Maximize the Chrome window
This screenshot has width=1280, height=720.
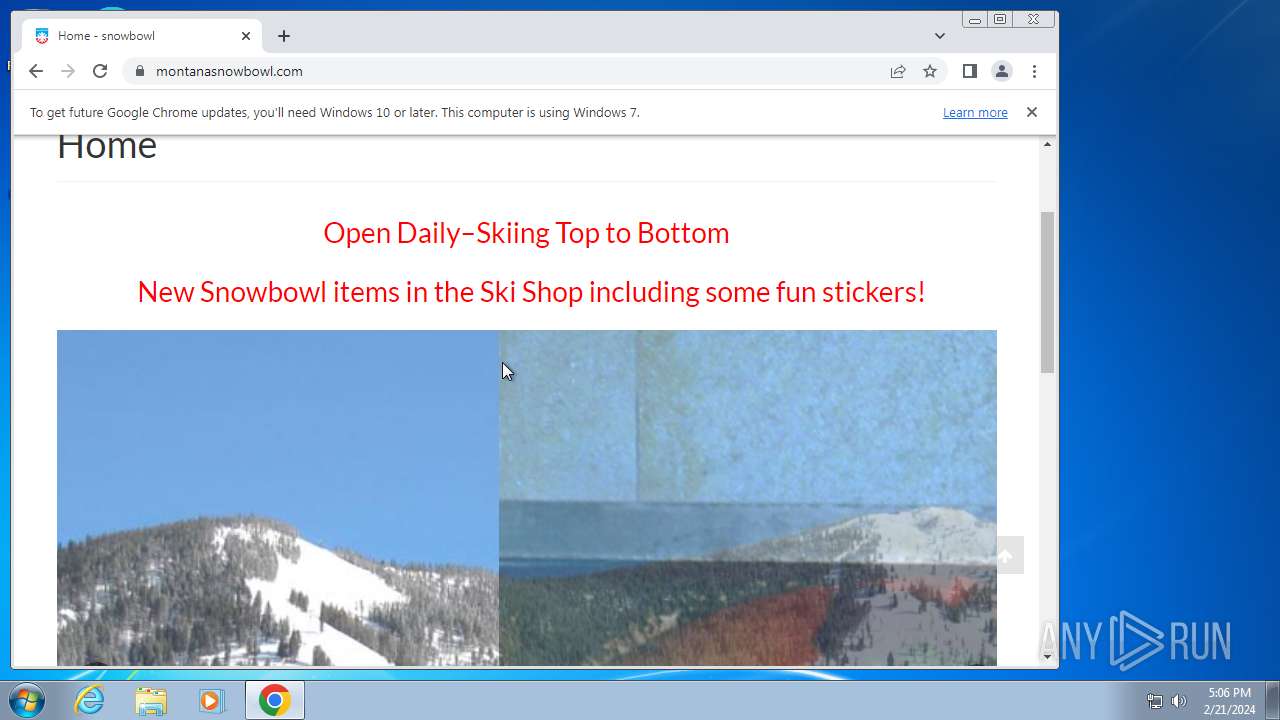[1000, 19]
